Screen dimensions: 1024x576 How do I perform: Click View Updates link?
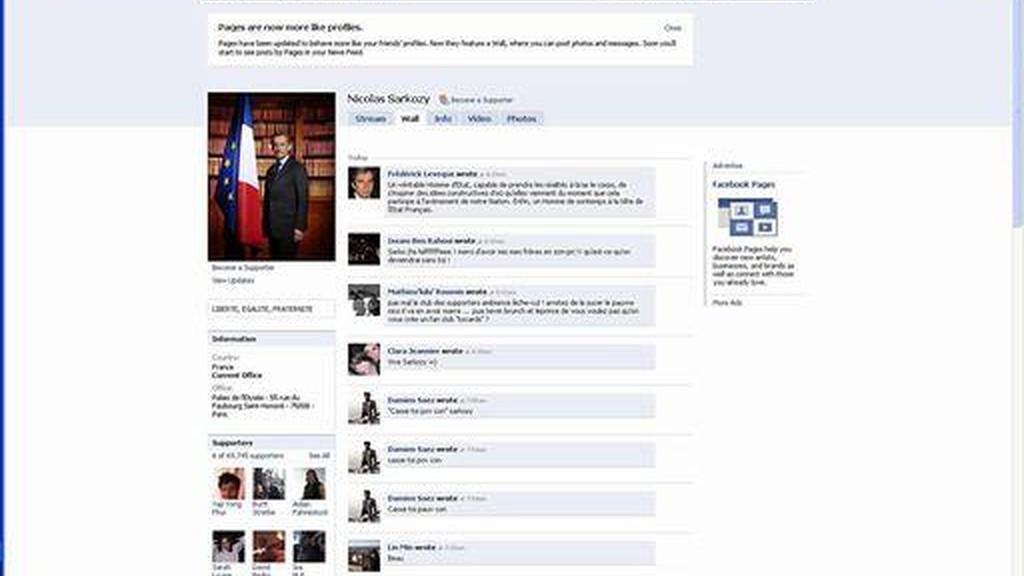point(233,280)
